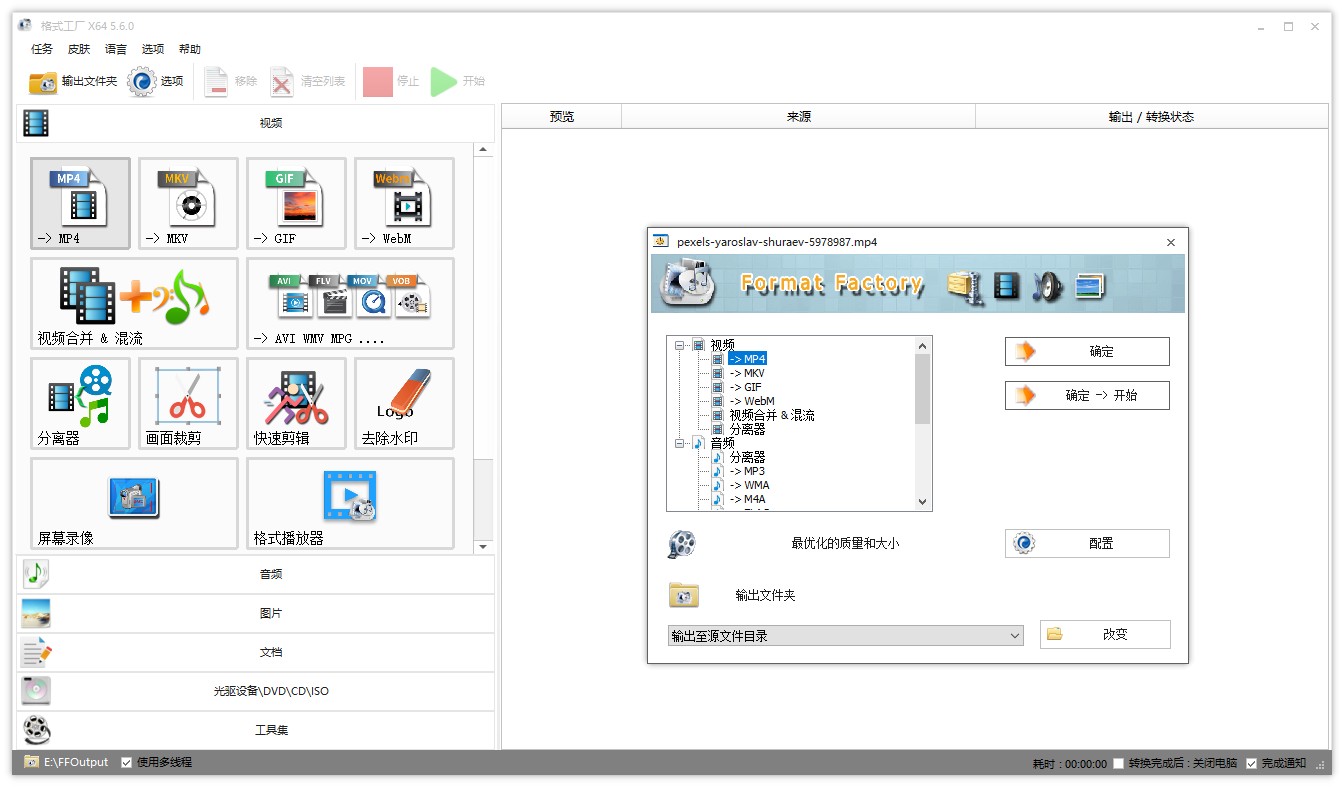1344x787 pixels.
Task: Click the left panel scrollbar up arrow
Action: tap(484, 150)
